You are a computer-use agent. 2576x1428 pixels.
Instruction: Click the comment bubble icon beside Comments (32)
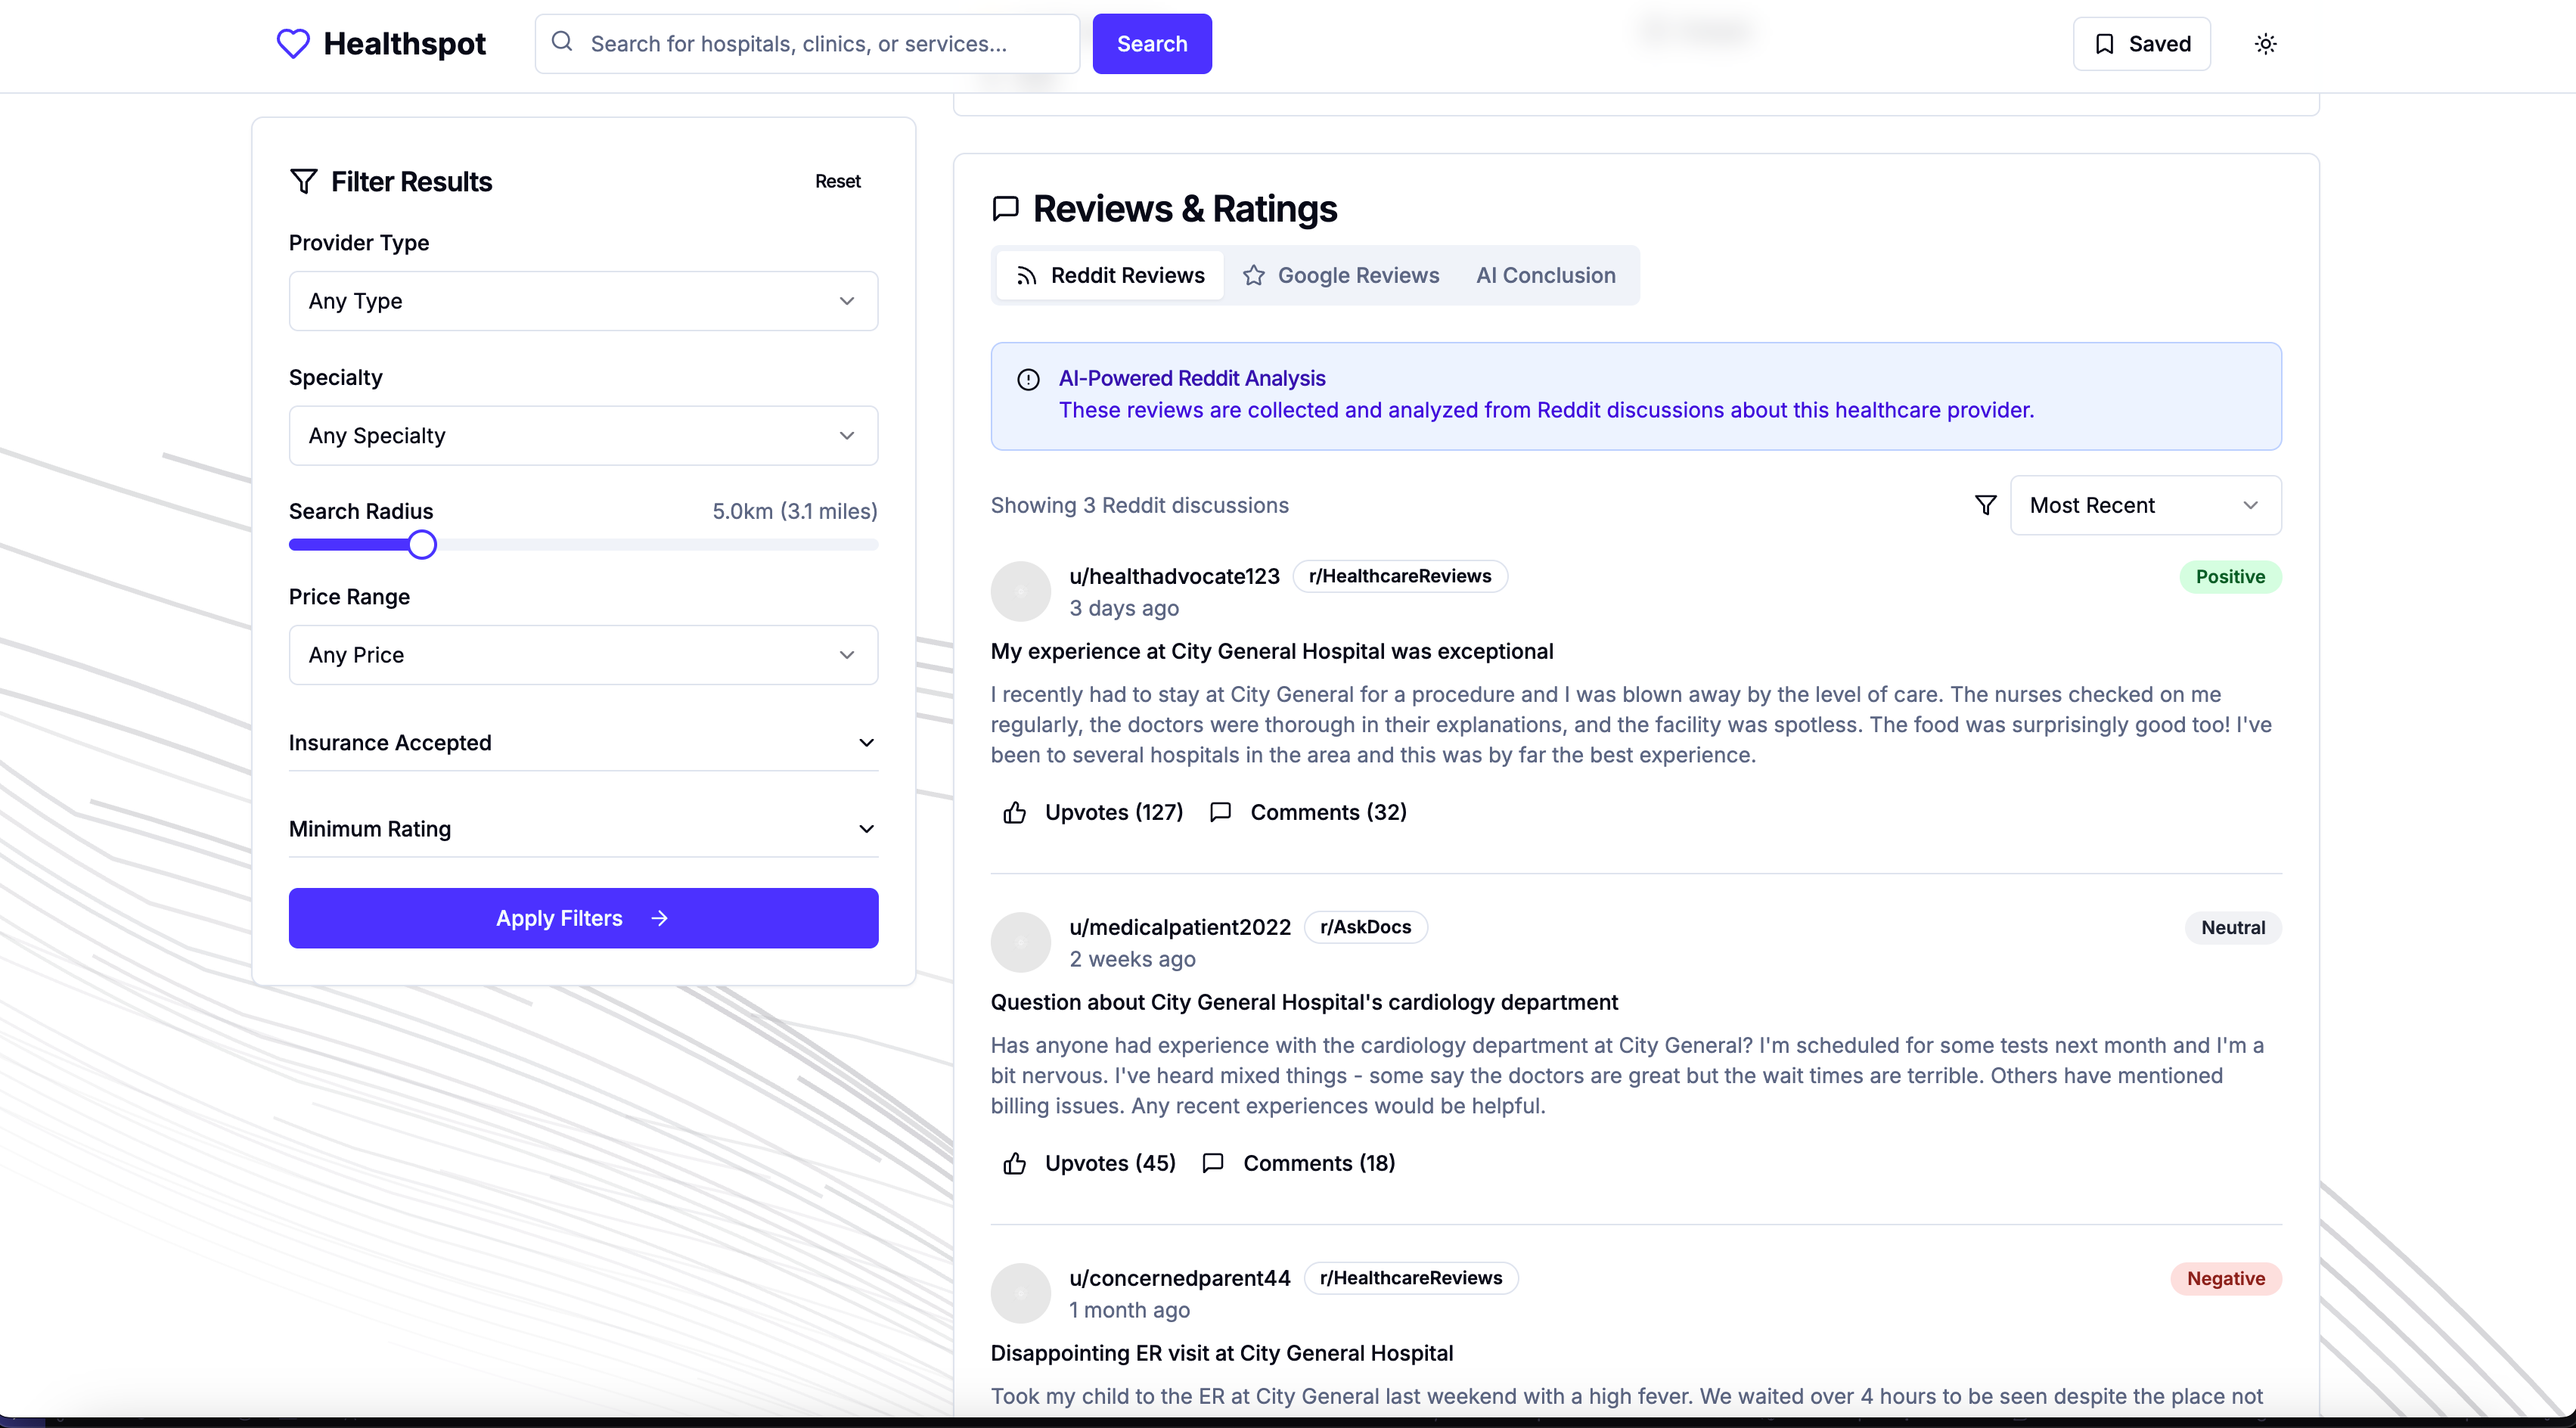pos(1220,812)
